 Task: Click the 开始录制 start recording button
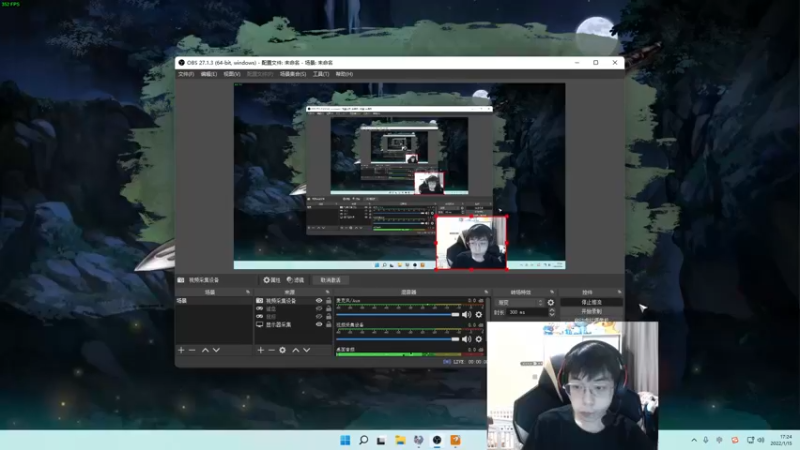click(x=591, y=311)
